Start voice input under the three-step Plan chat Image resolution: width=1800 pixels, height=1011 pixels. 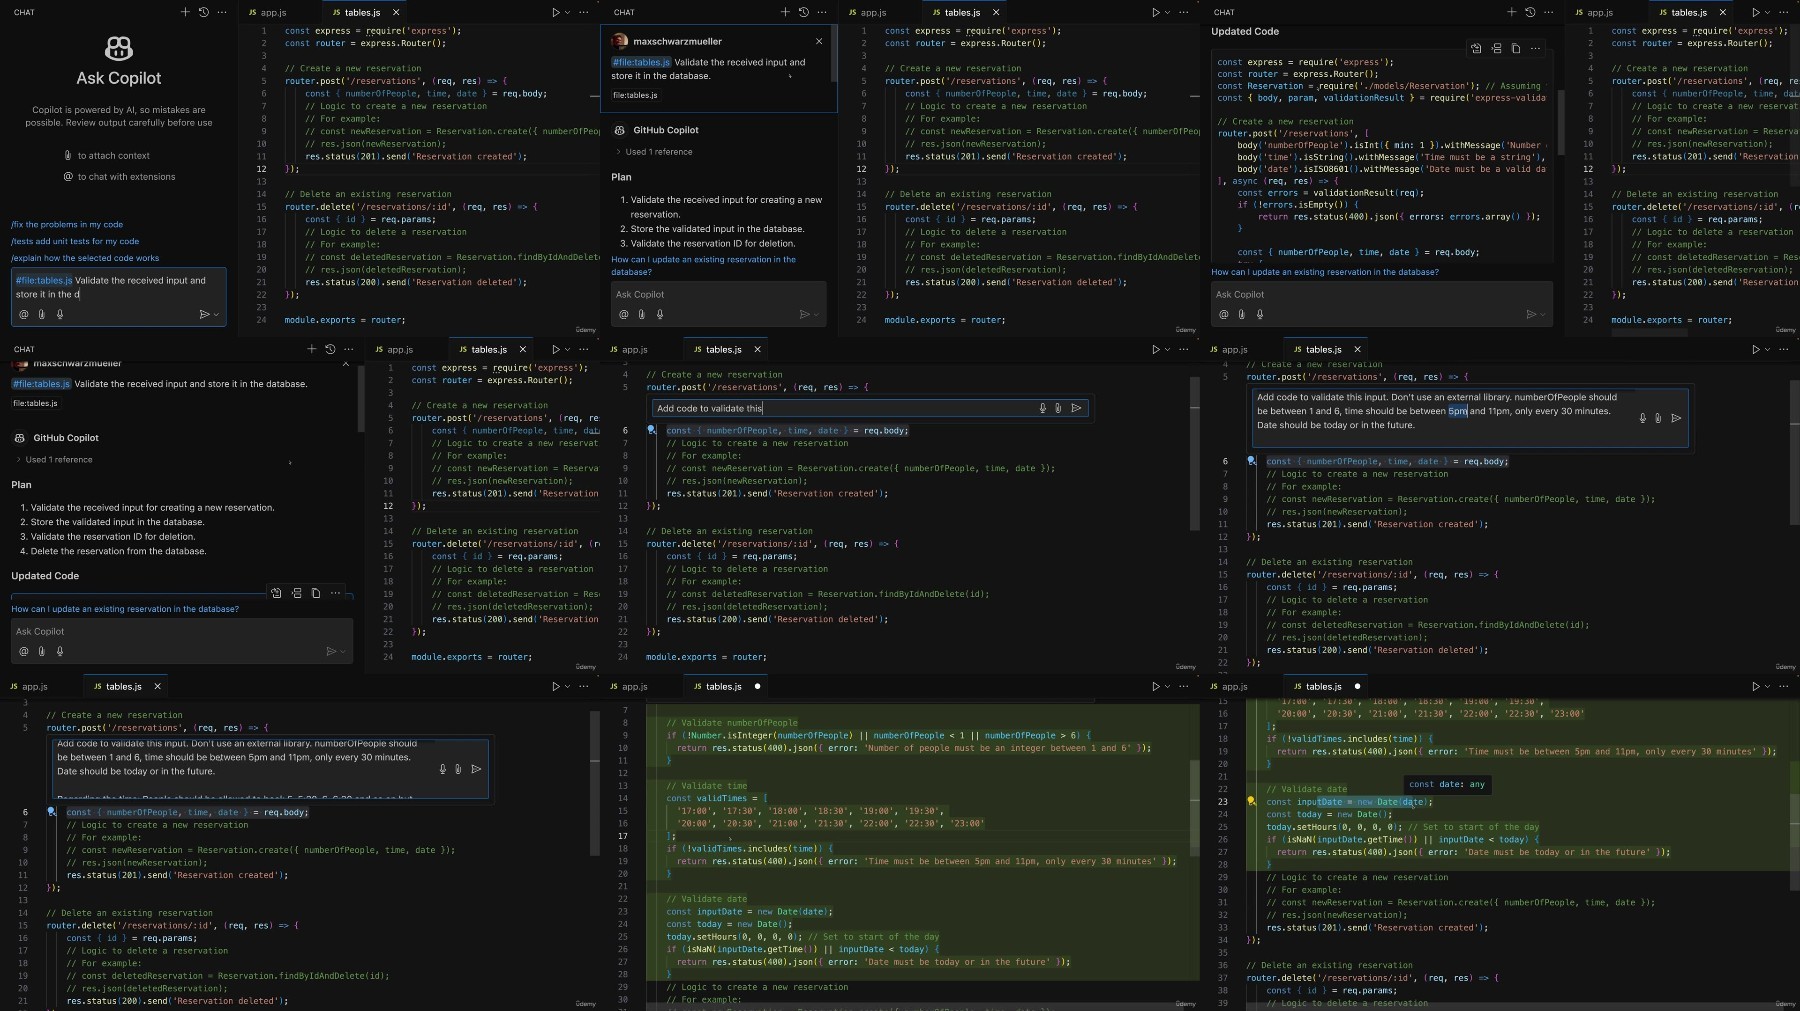tap(660, 314)
